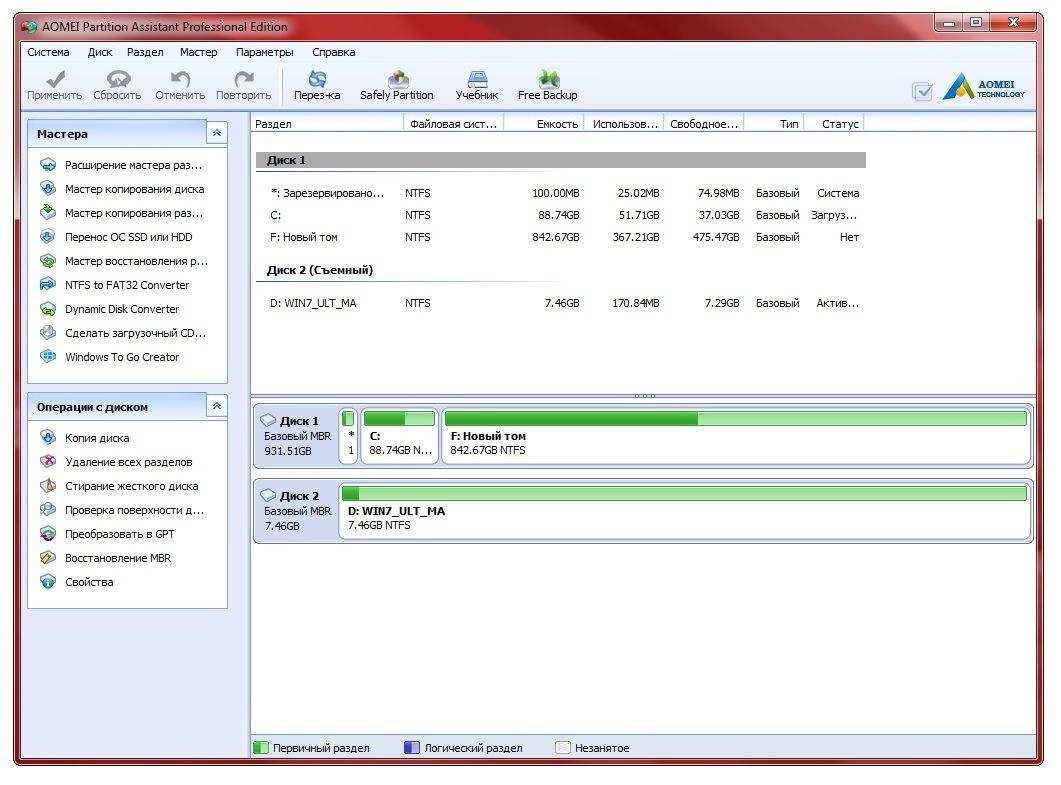Image resolution: width=1061 pixels, height=785 pixels.
Task: Open the Параметры menu
Action: click(265, 52)
